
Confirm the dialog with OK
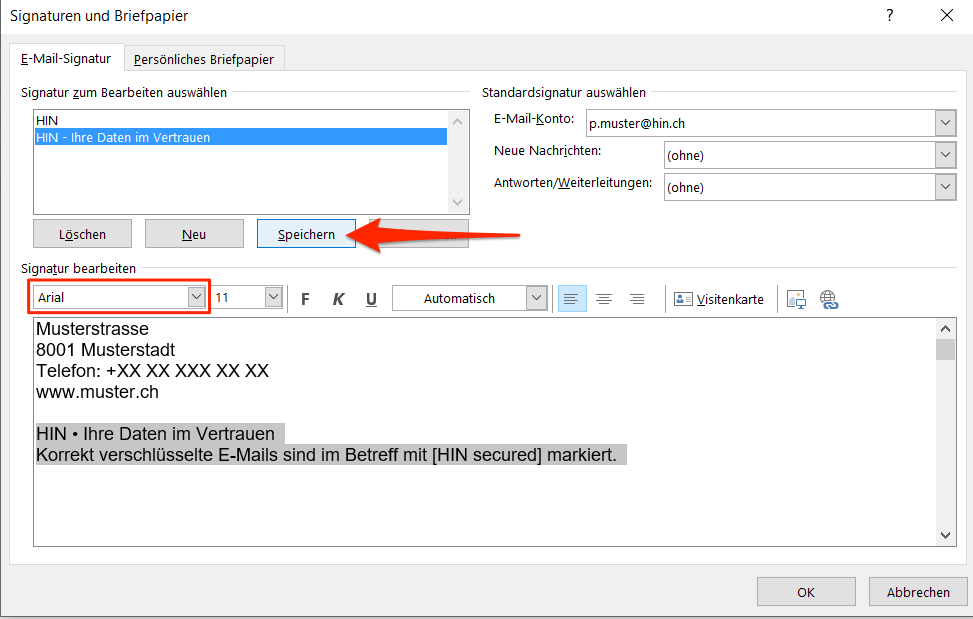coord(806,592)
